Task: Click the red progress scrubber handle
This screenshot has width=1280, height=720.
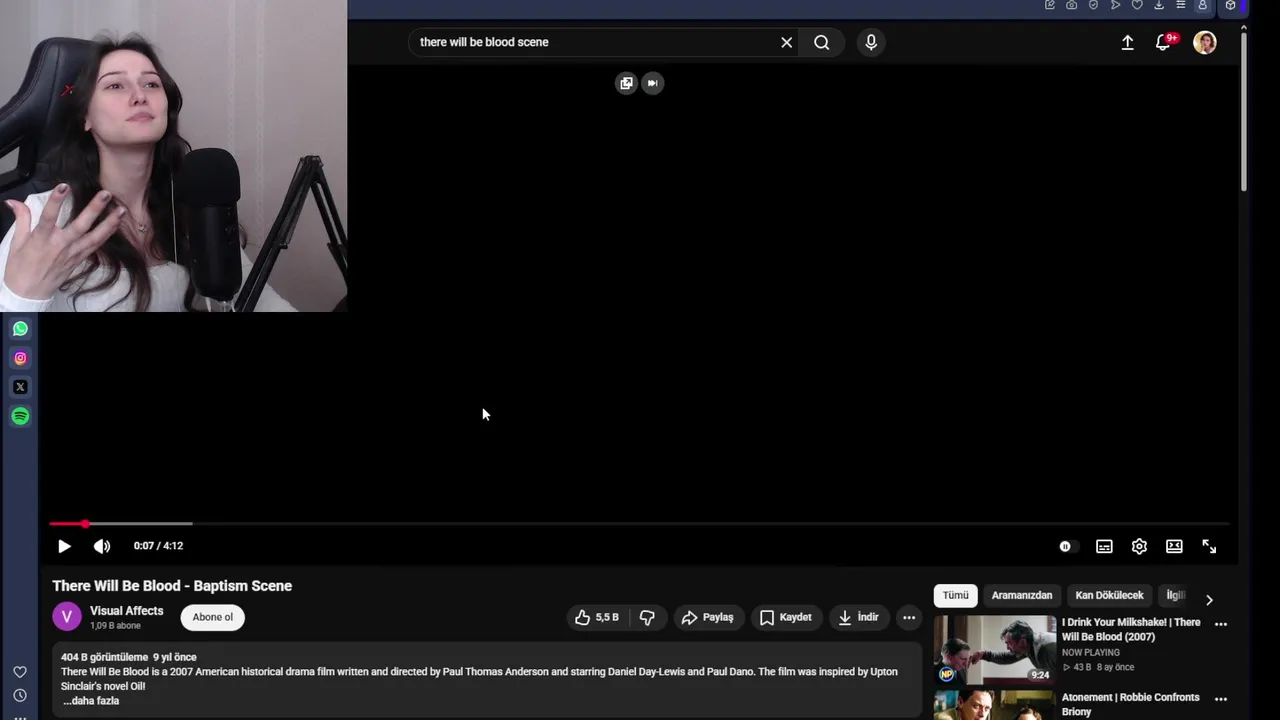Action: [x=85, y=524]
